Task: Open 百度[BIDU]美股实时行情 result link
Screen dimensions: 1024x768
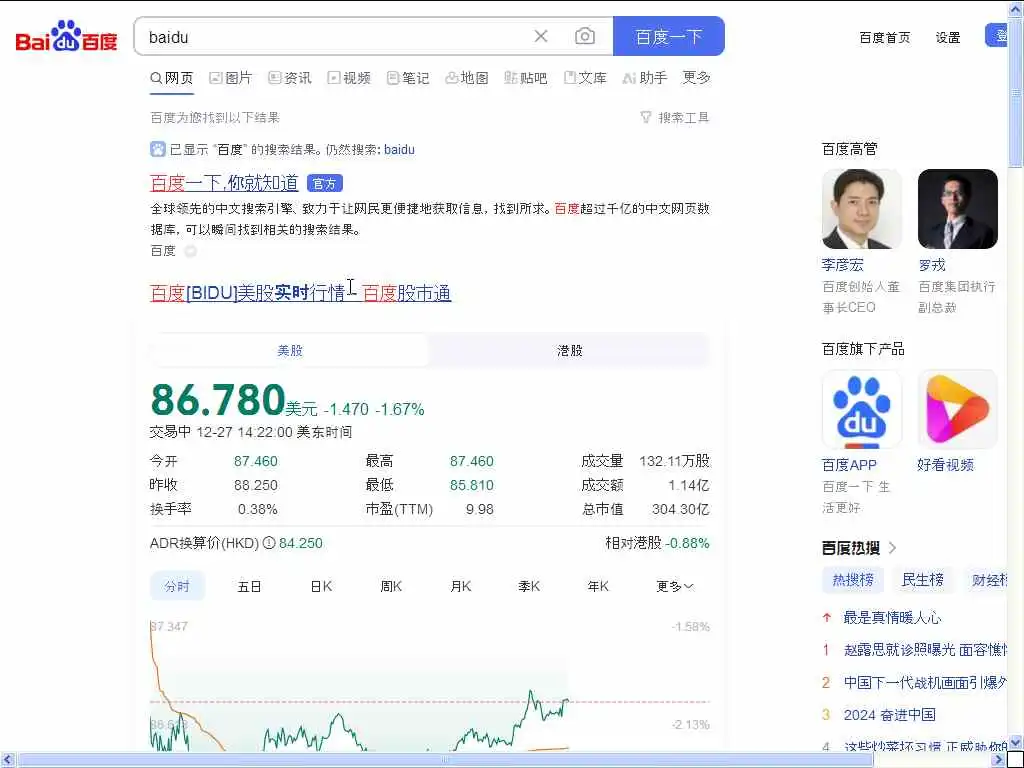Action: click(x=300, y=293)
